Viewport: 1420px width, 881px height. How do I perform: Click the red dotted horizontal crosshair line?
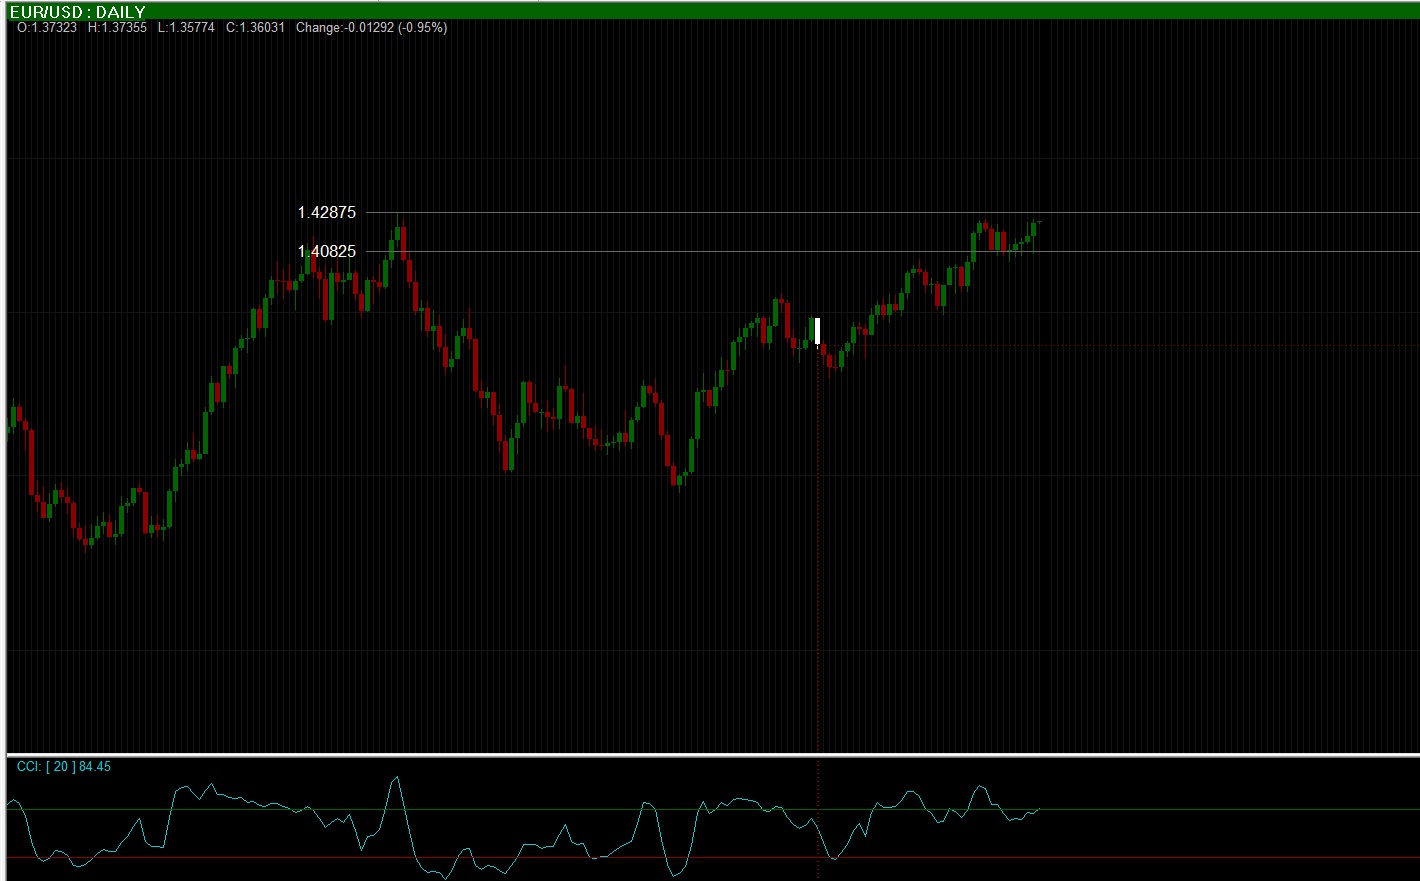click(x=1120, y=345)
